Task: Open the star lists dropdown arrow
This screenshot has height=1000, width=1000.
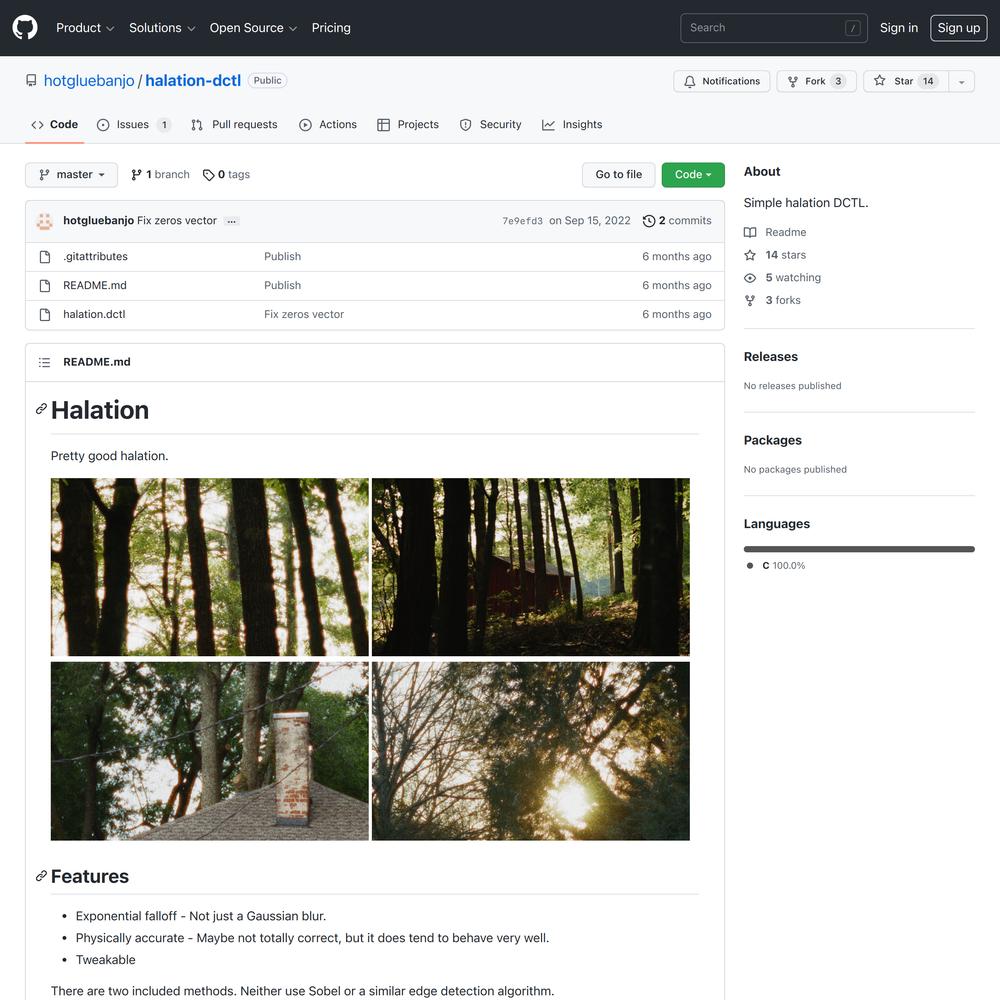Action: tap(962, 82)
